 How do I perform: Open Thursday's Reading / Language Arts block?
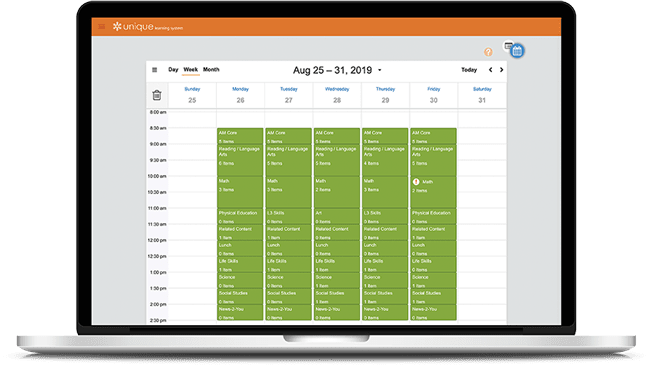385,160
